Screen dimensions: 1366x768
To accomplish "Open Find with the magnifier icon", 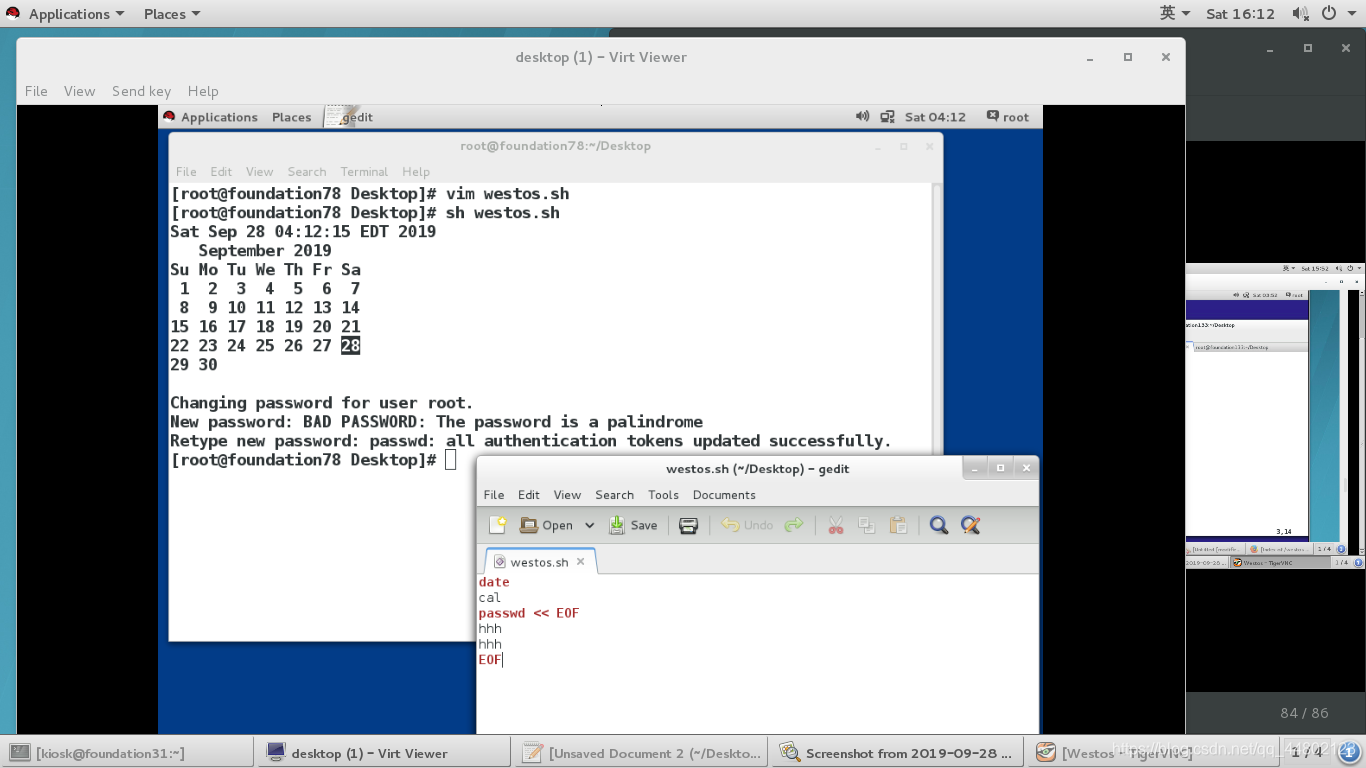I will [938, 525].
